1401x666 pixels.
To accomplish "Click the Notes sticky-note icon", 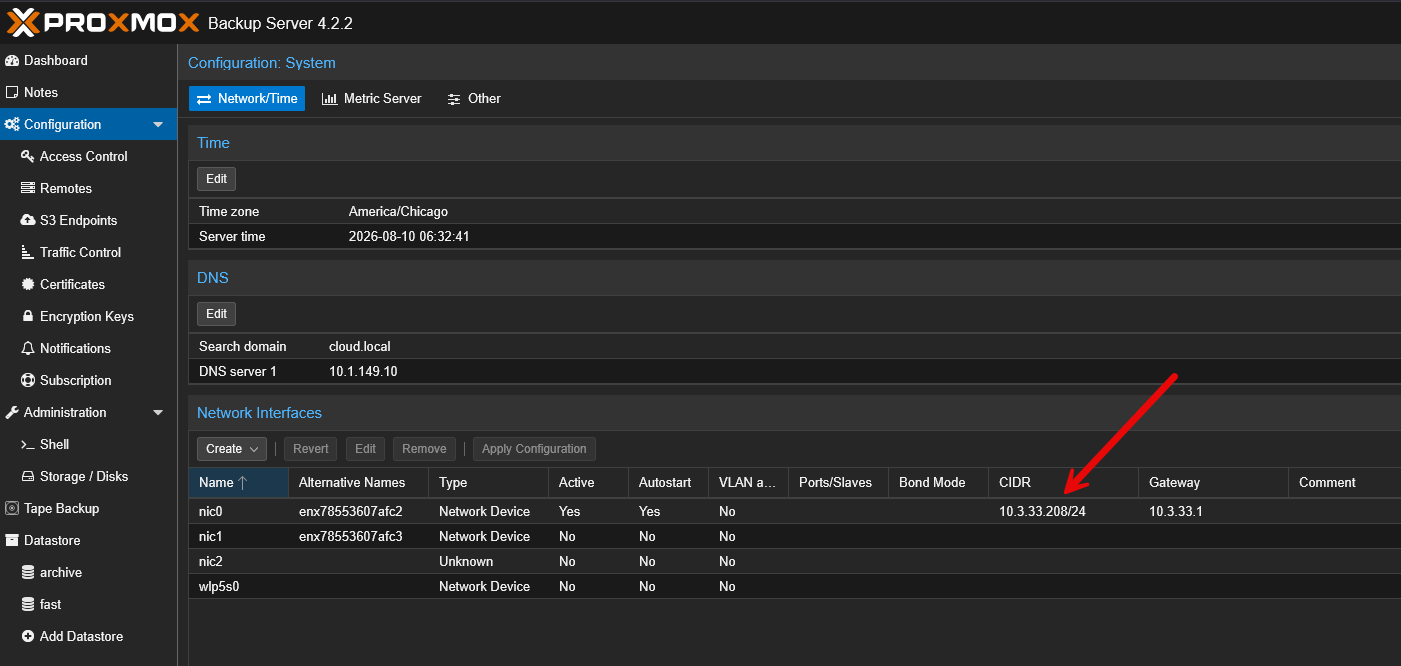I will pyautogui.click(x=12, y=92).
